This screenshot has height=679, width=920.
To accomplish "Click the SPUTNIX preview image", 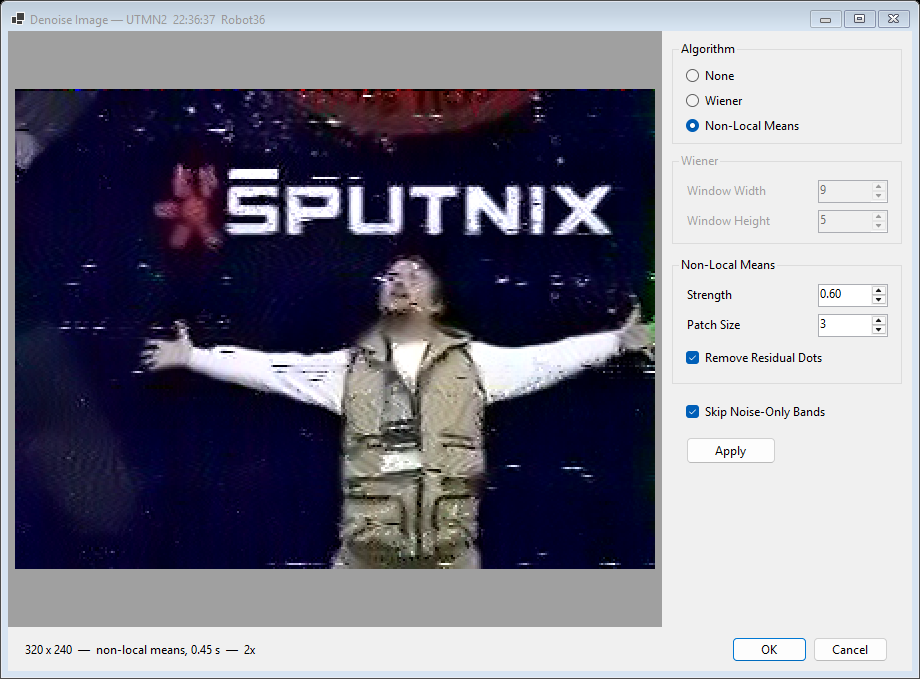I will point(334,329).
